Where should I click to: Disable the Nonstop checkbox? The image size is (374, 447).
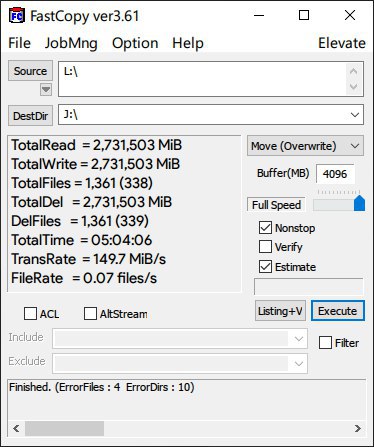(x=265, y=228)
